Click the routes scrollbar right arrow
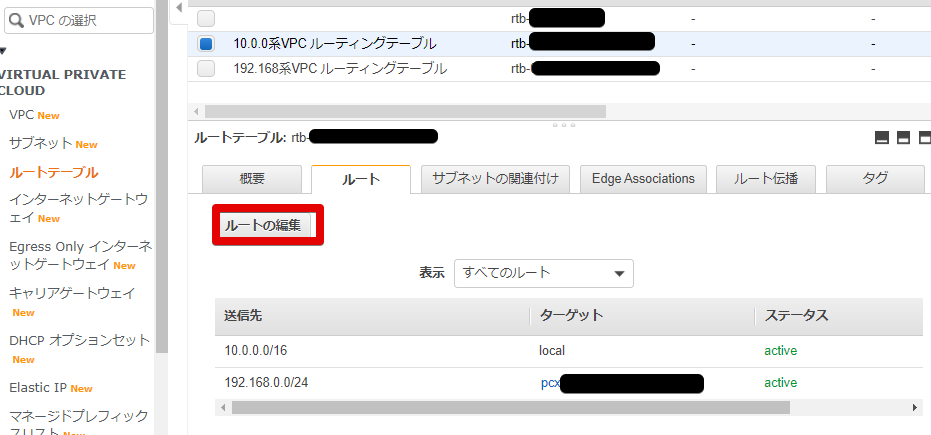 pos(915,408)
